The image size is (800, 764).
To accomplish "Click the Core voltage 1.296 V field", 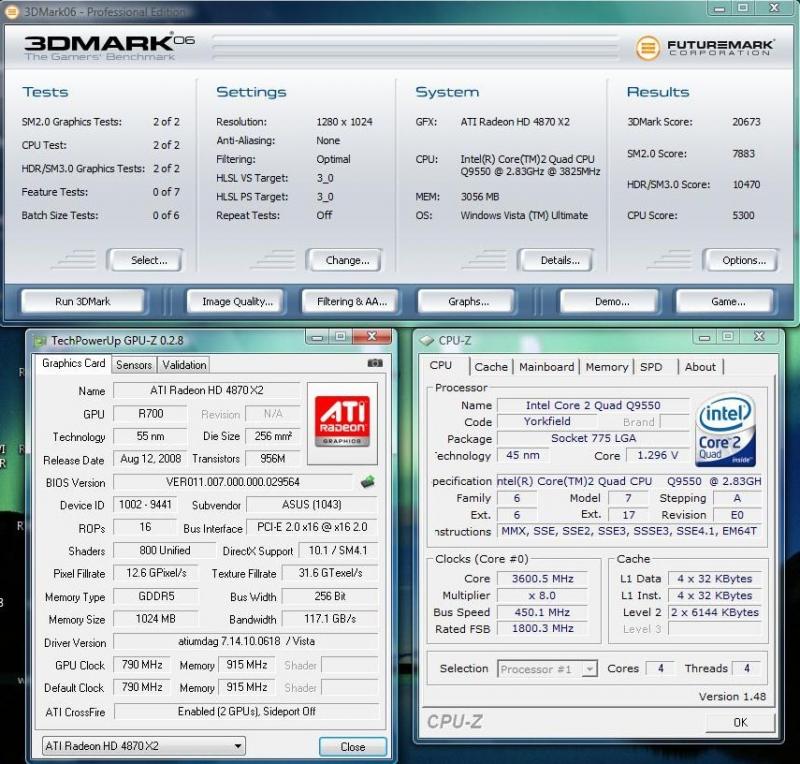I will (658, 455).
